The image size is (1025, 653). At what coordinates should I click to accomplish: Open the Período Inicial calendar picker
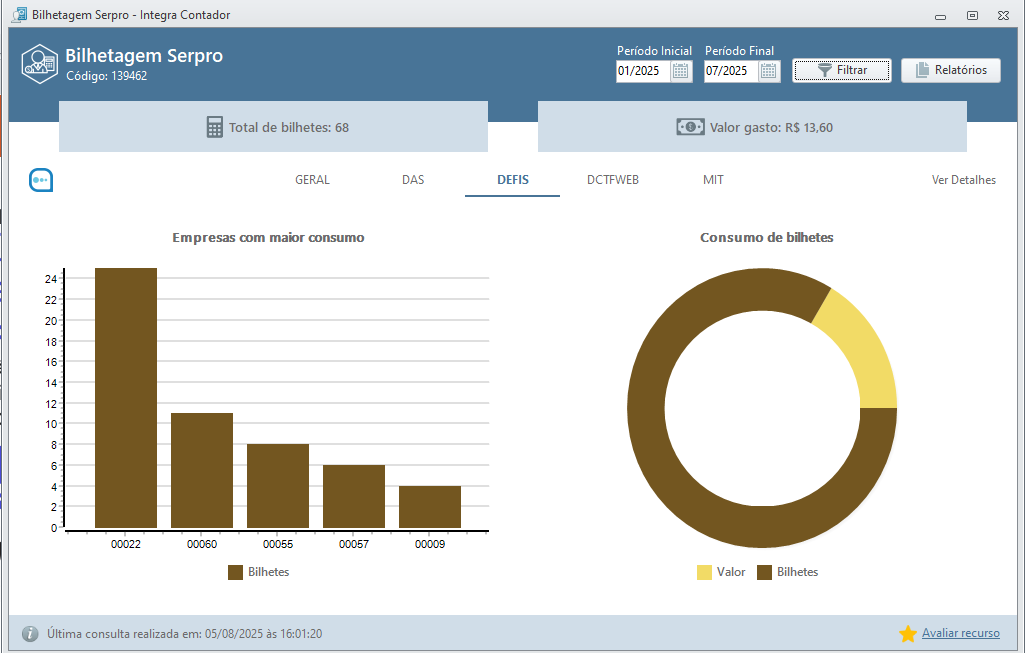[681, 71]
